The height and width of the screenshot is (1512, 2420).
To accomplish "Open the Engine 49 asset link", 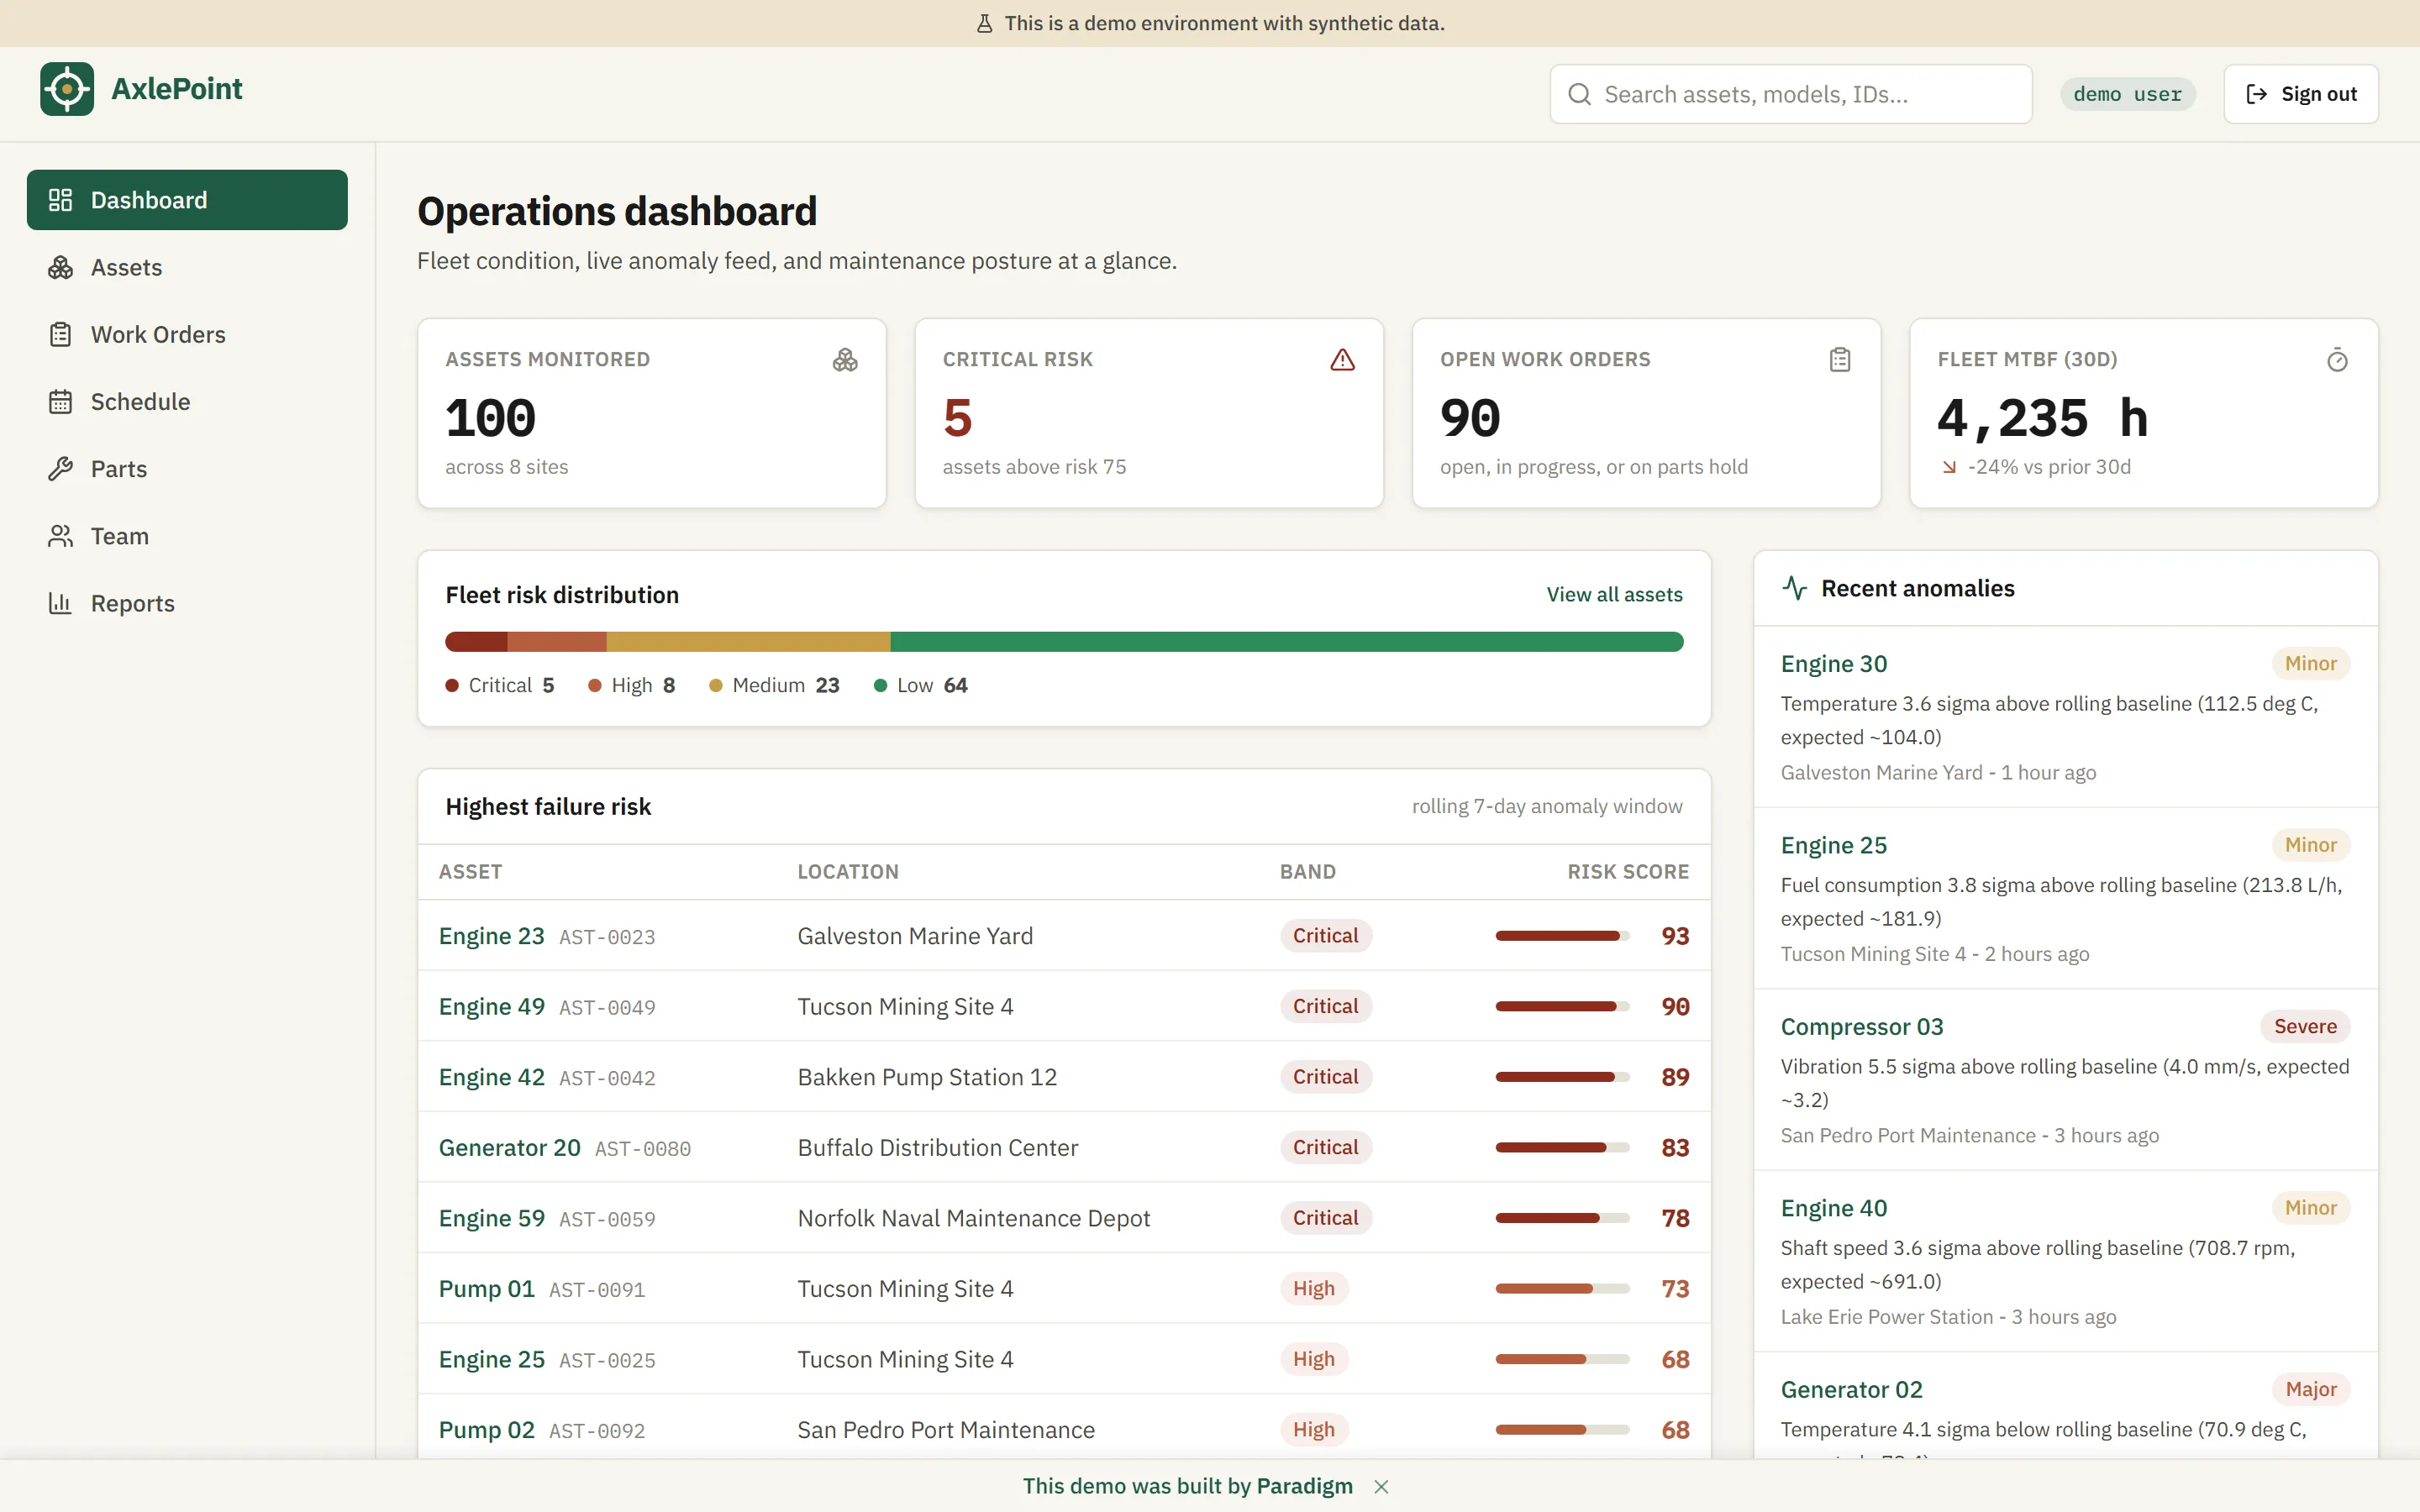I will (x=491, y=1006).
